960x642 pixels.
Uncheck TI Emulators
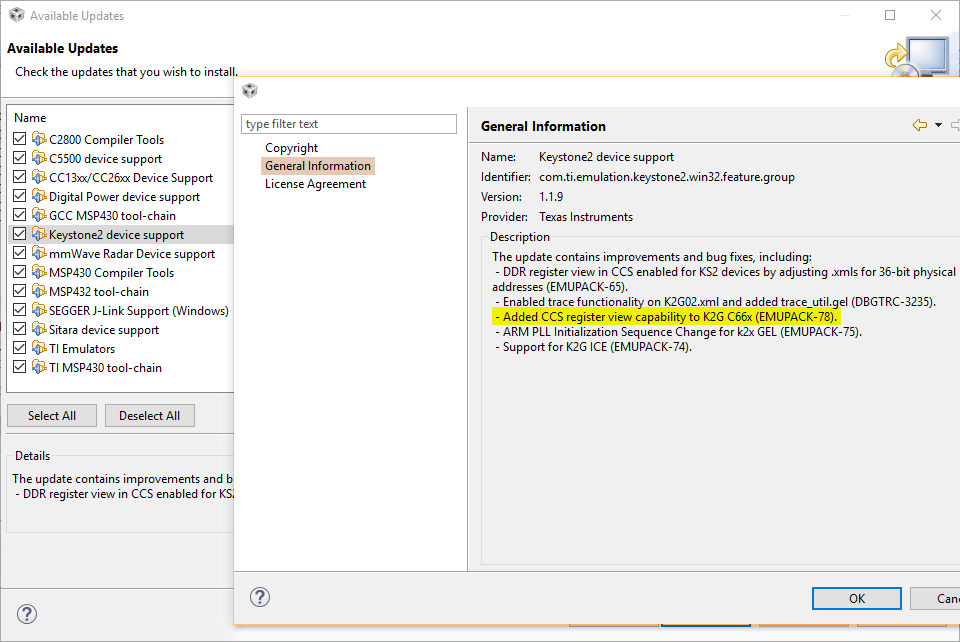tap(19, 348)
